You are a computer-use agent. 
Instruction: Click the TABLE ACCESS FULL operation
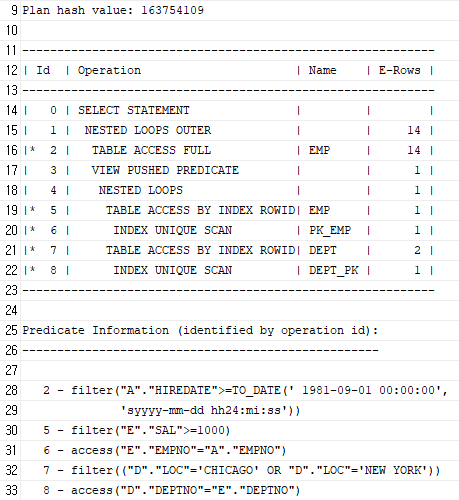point(151,150)
